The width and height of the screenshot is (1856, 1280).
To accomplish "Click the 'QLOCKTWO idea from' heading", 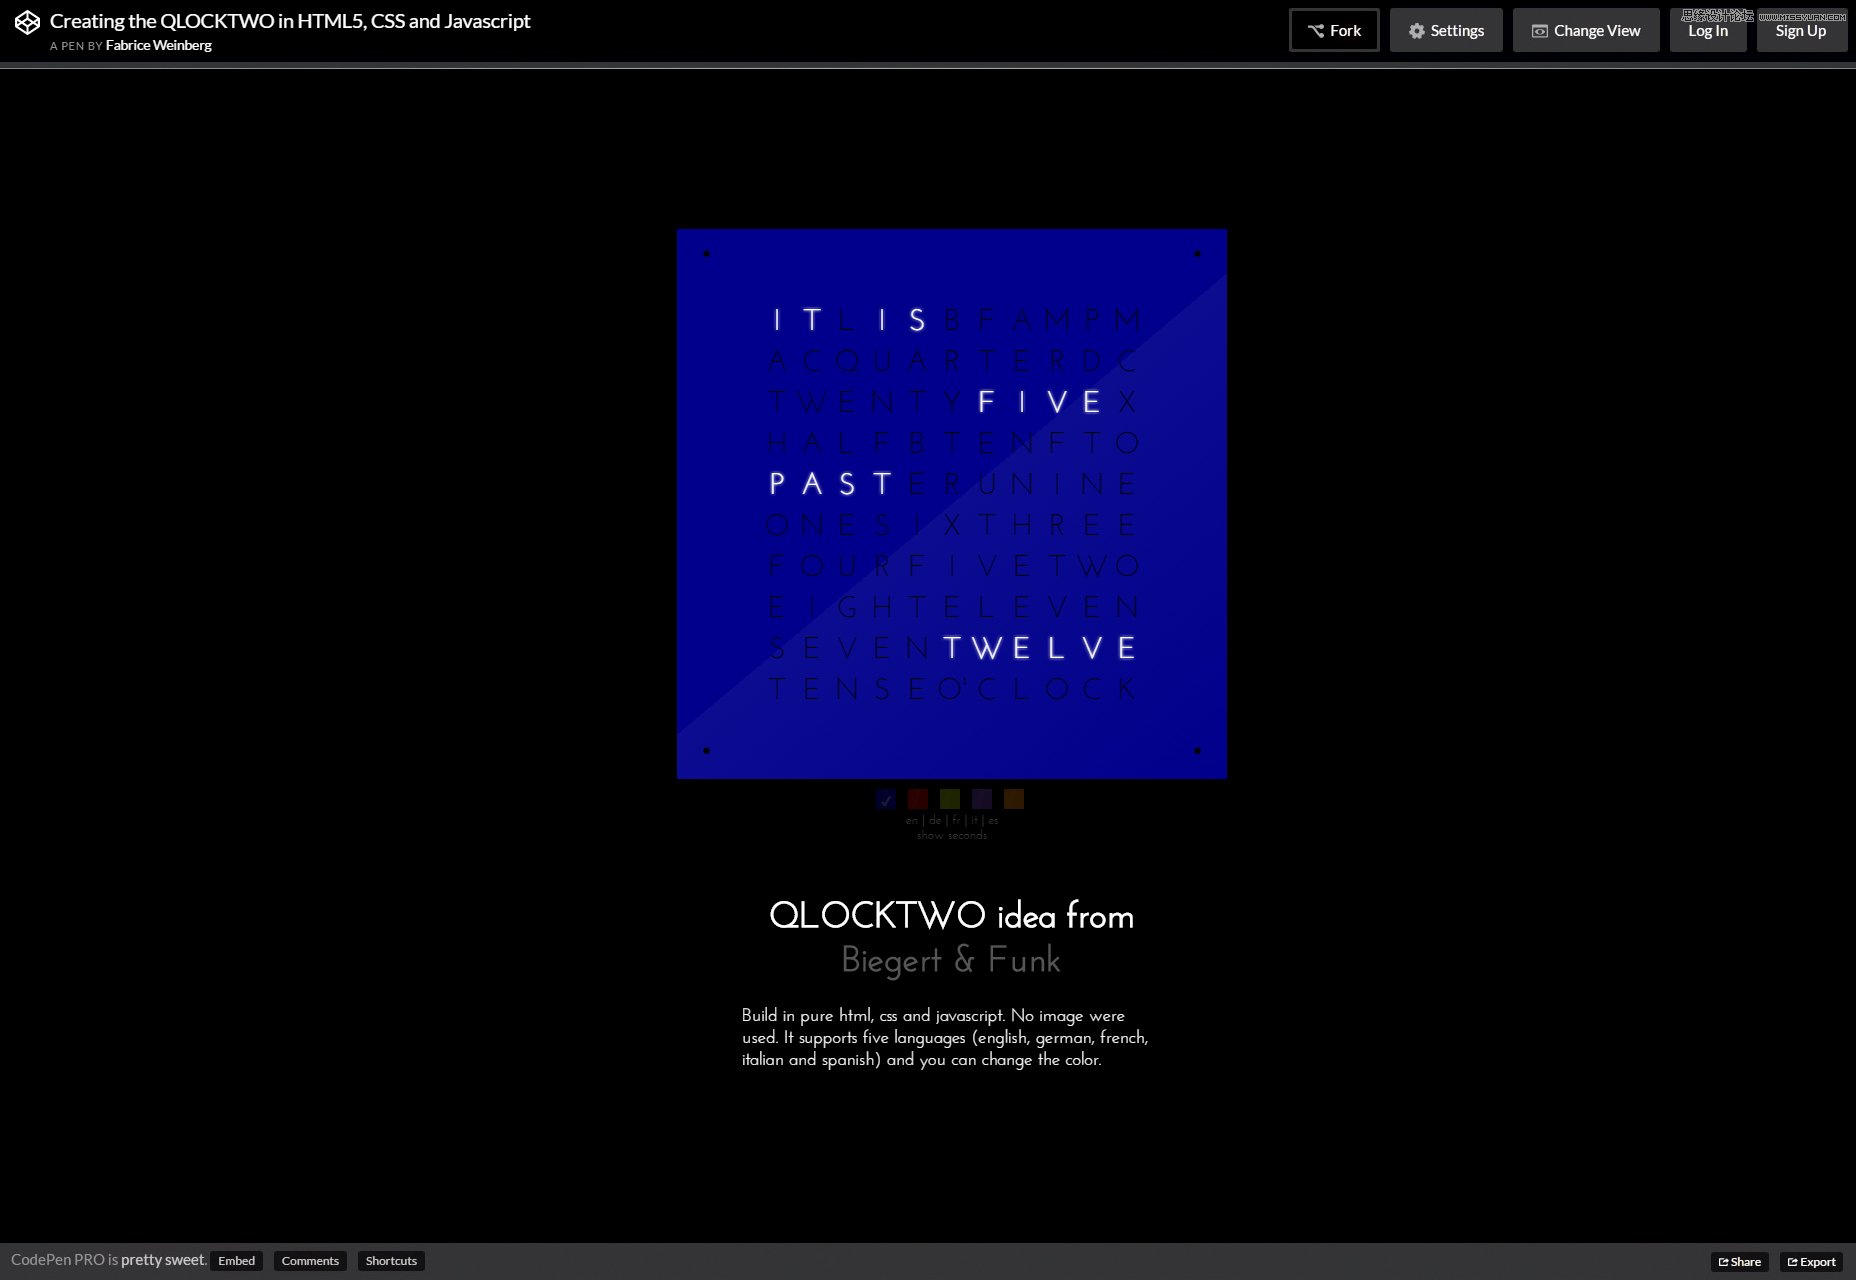I will pos(951,916).
